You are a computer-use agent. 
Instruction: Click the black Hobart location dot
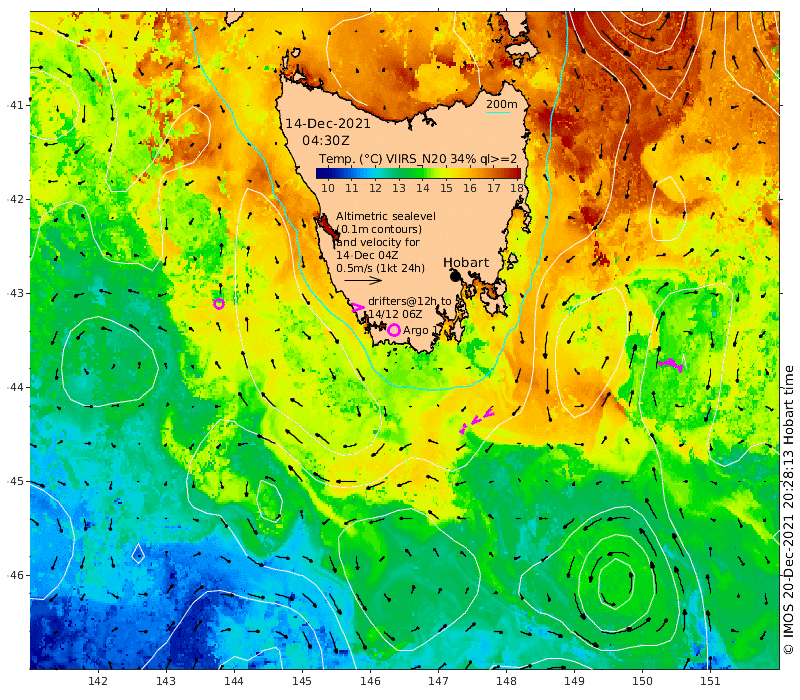pos(455,276)
